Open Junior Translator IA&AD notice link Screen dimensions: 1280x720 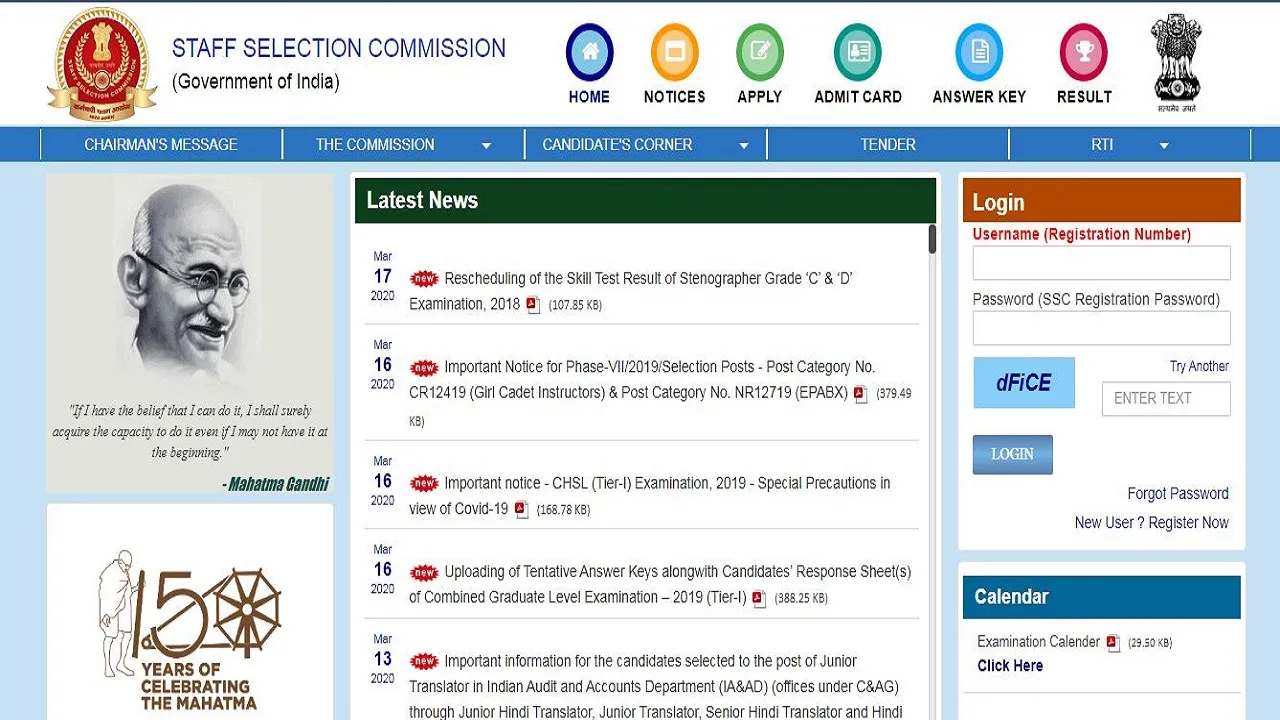655,687
